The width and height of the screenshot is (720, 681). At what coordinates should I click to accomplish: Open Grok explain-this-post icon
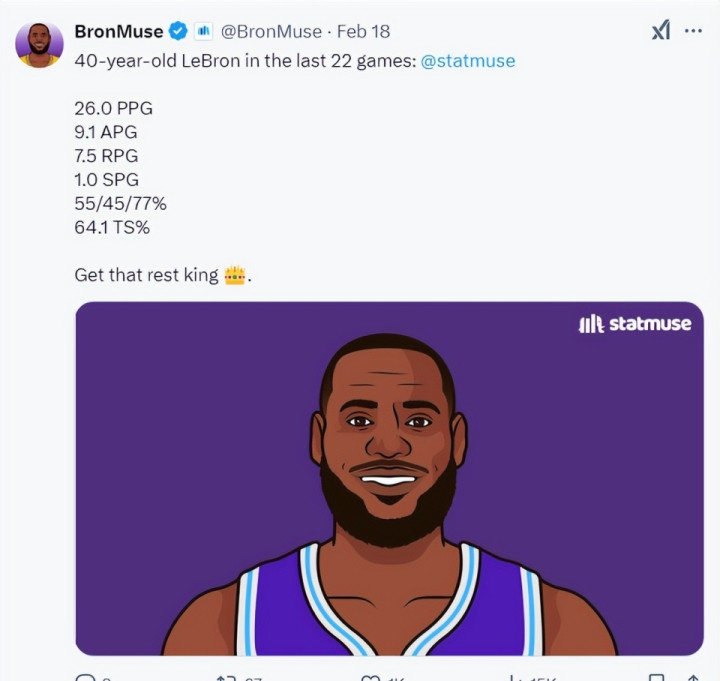661,31
